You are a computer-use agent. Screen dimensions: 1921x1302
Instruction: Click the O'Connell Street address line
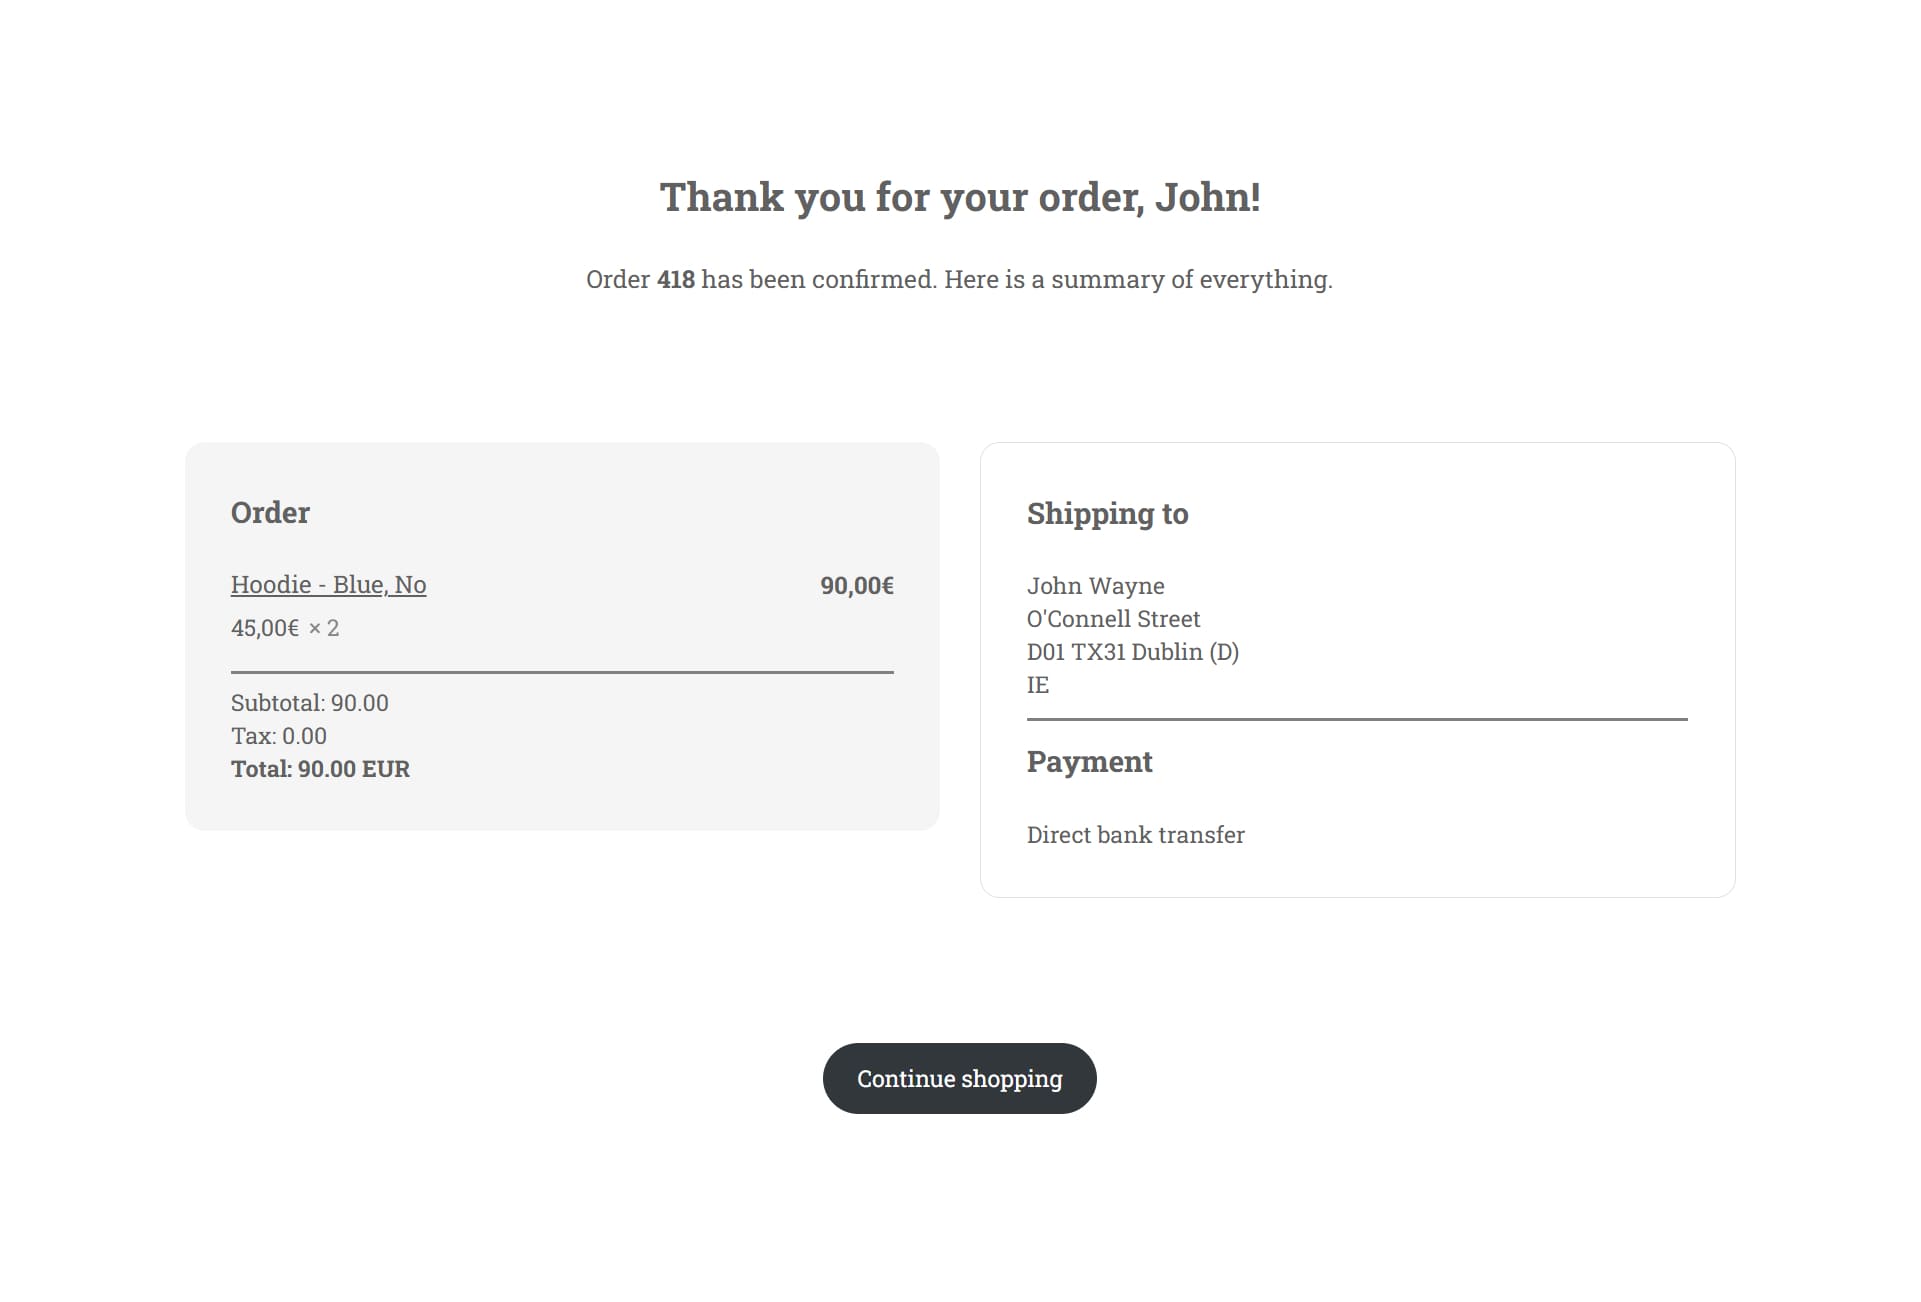(x=1113, y=619)
